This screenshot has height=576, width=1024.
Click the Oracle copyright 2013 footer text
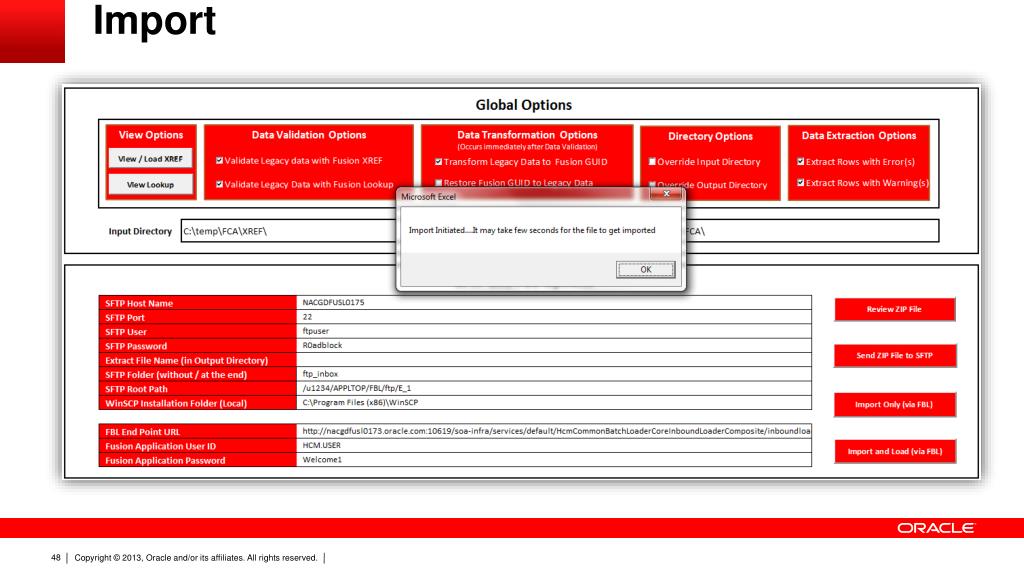pos(195,558)
